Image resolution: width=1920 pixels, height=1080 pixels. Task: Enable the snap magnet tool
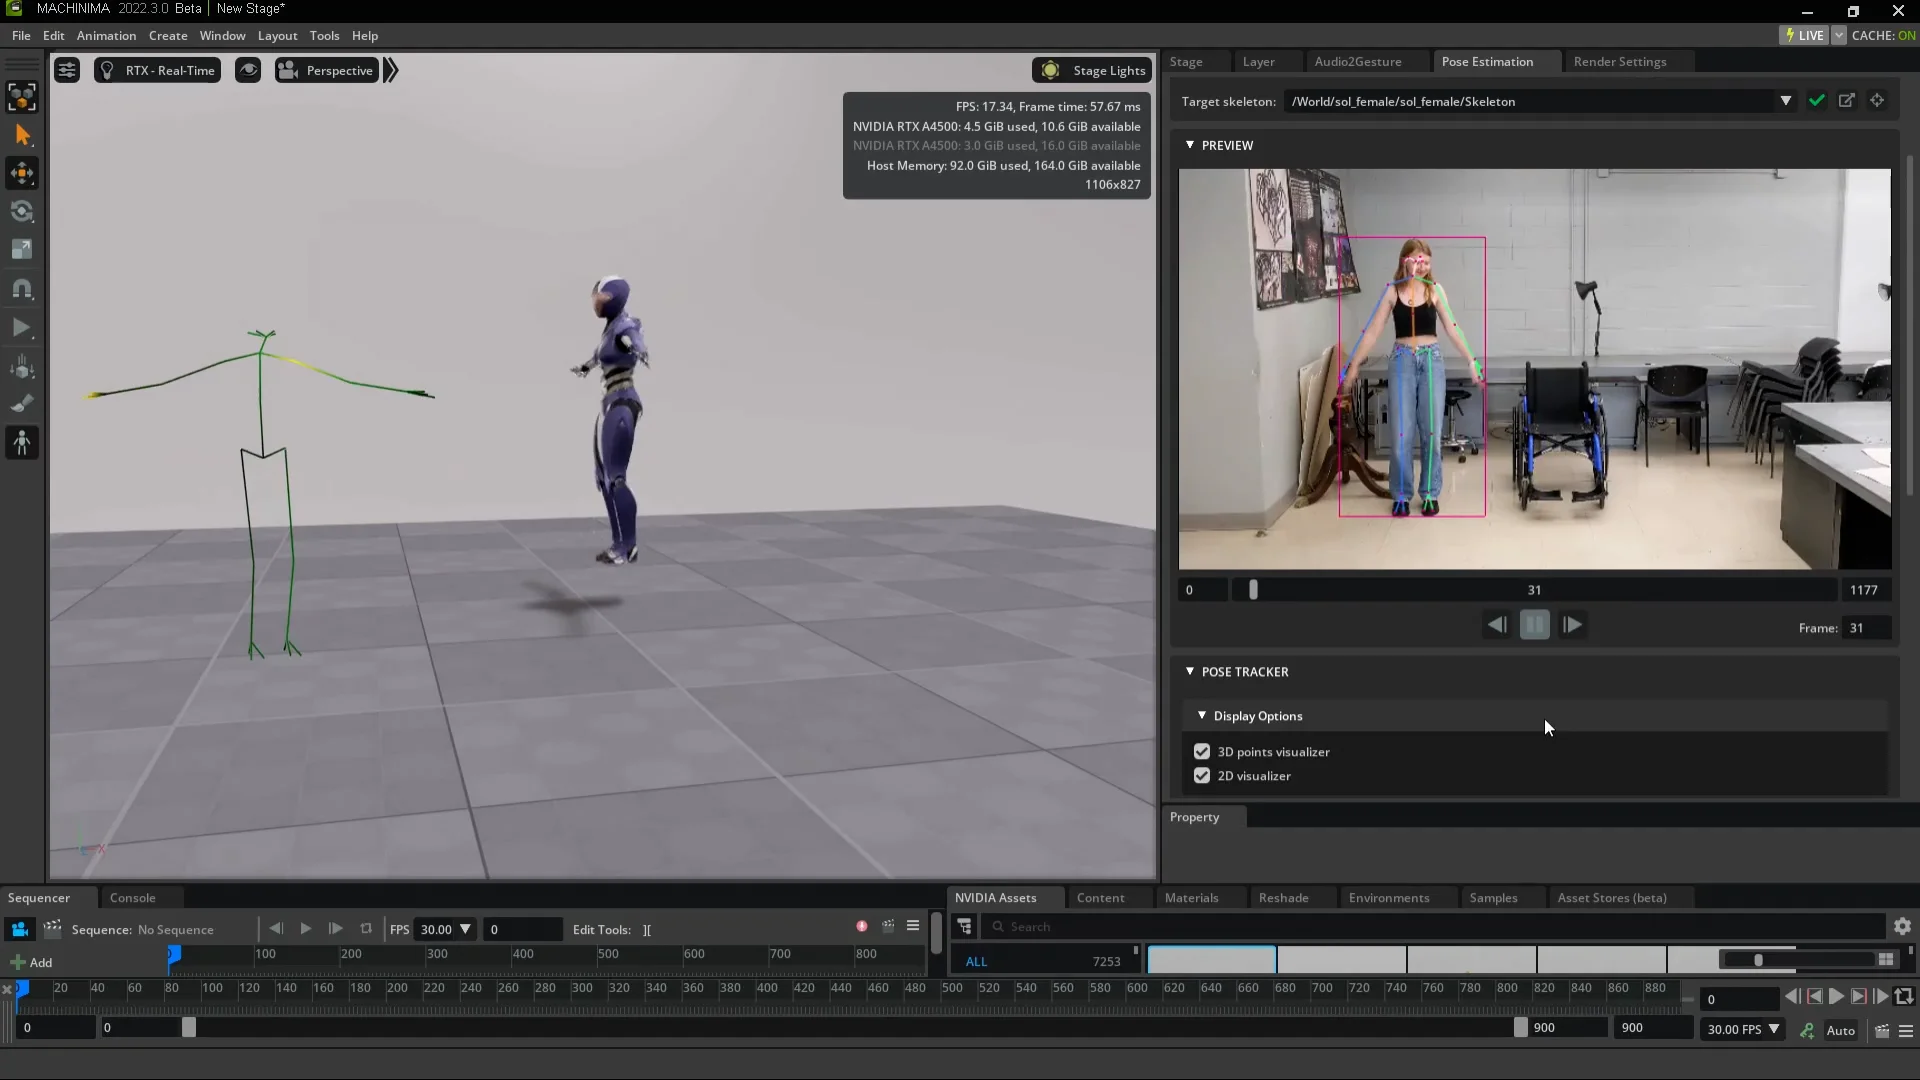tap(21, 289)
